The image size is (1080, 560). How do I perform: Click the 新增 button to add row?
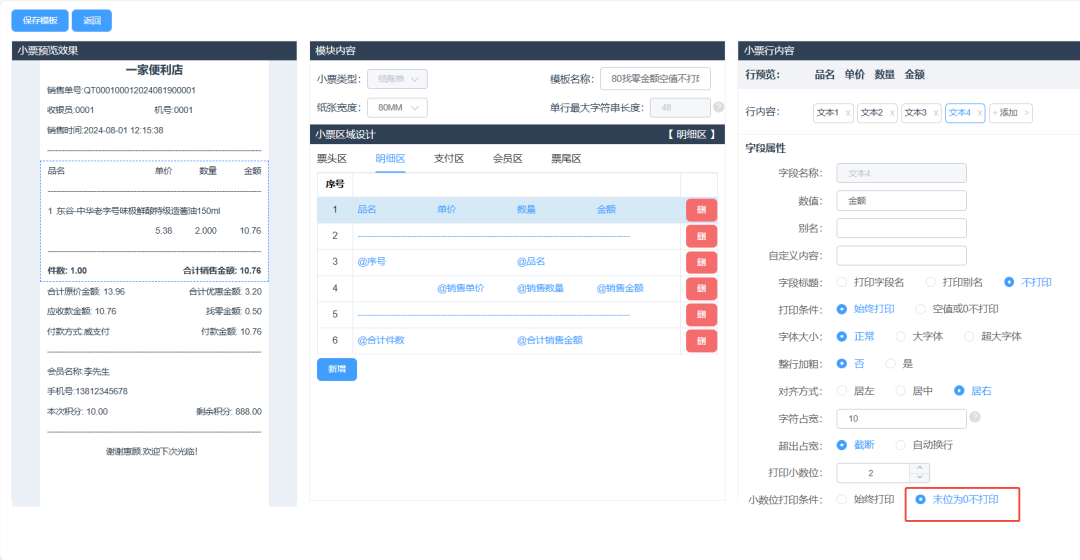(336, 369)
